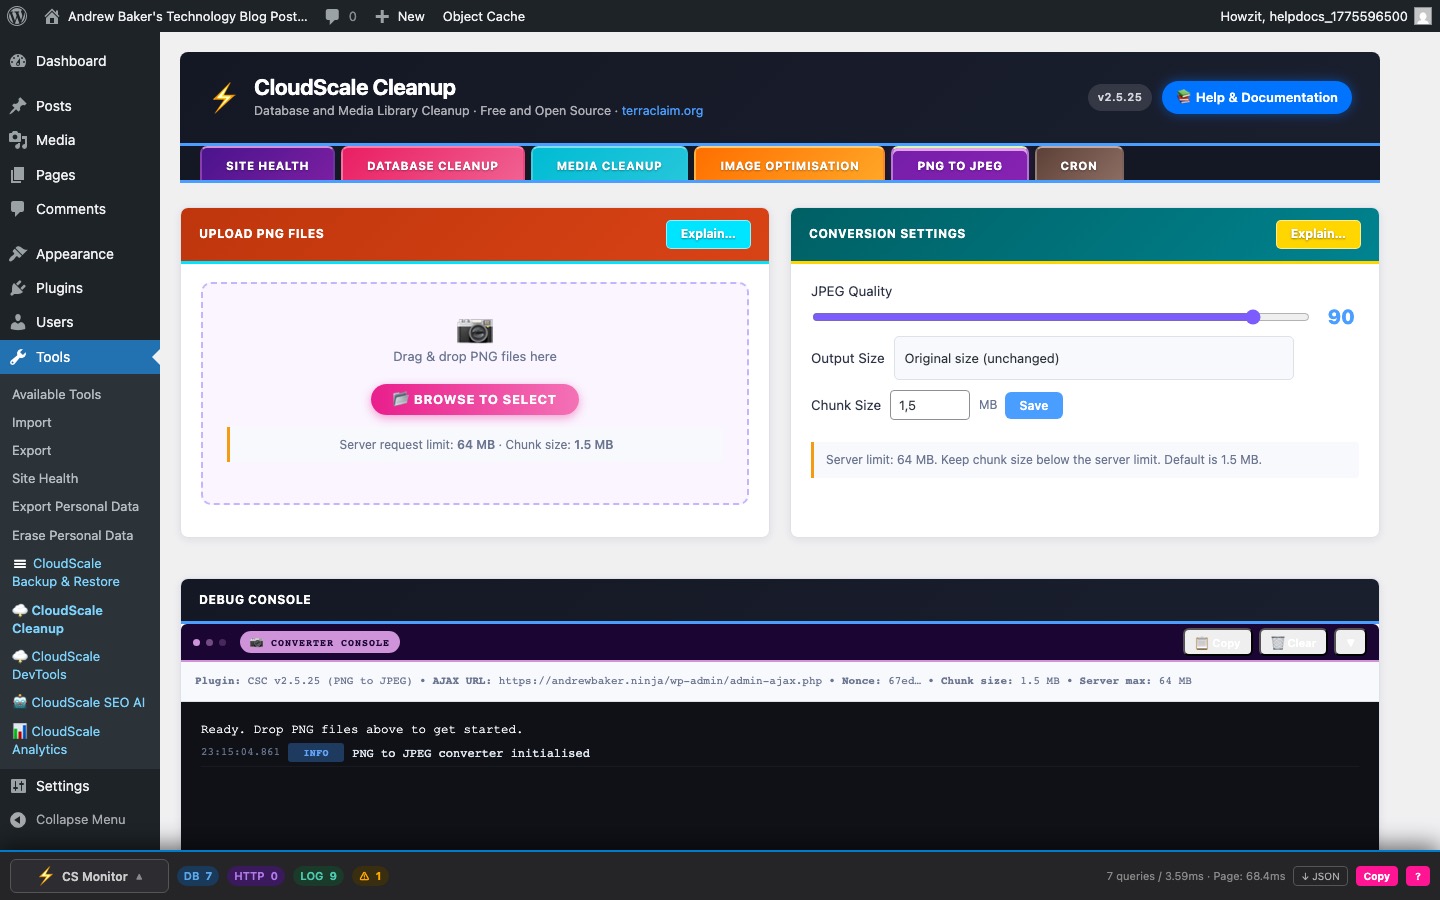Screen dimensions: 1440x900
Task: Click the CloudScale Backup & Restore sidebar item
Action: point(66,572)
